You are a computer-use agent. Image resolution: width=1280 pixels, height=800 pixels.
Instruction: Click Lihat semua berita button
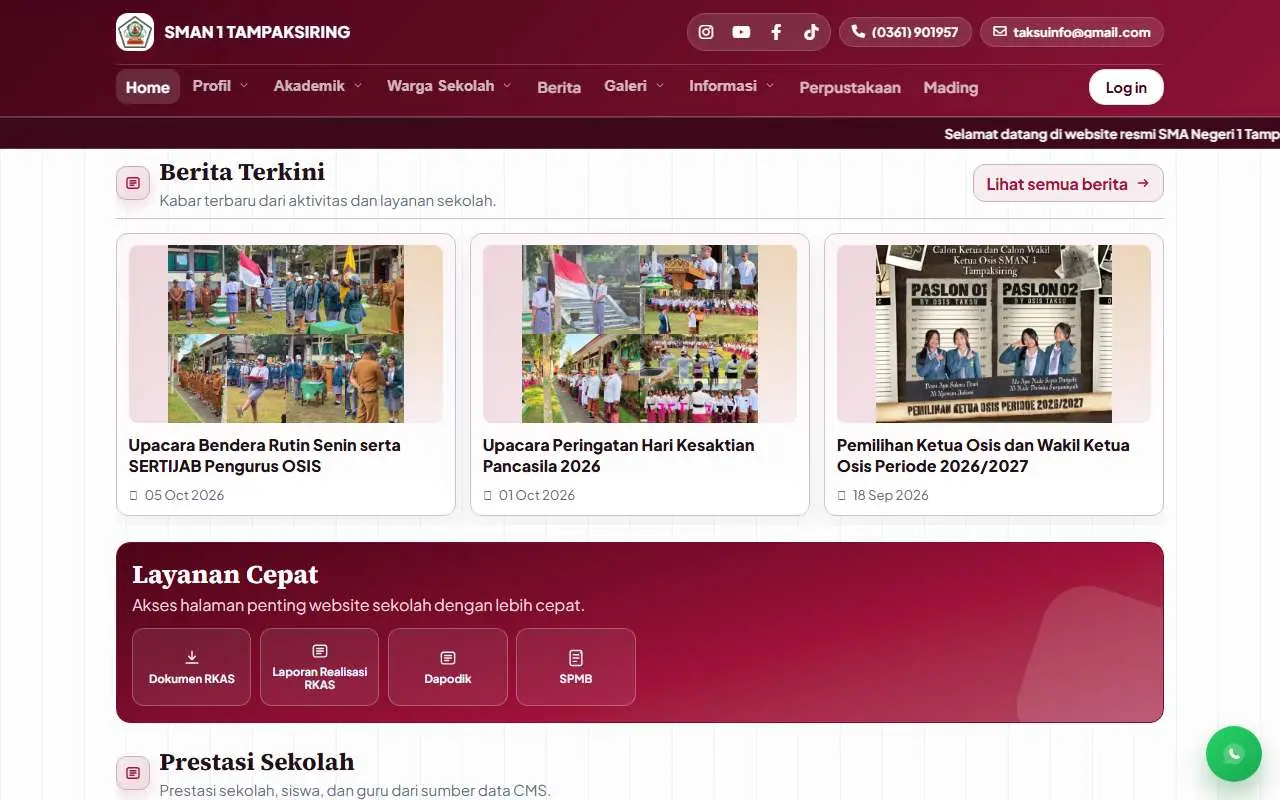click(1068, 183)
